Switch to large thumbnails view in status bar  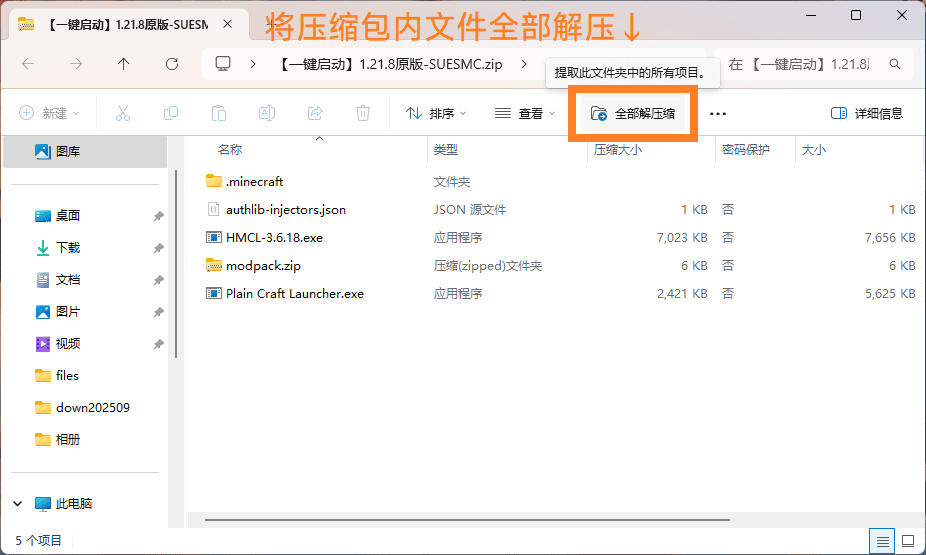point(908,542)
